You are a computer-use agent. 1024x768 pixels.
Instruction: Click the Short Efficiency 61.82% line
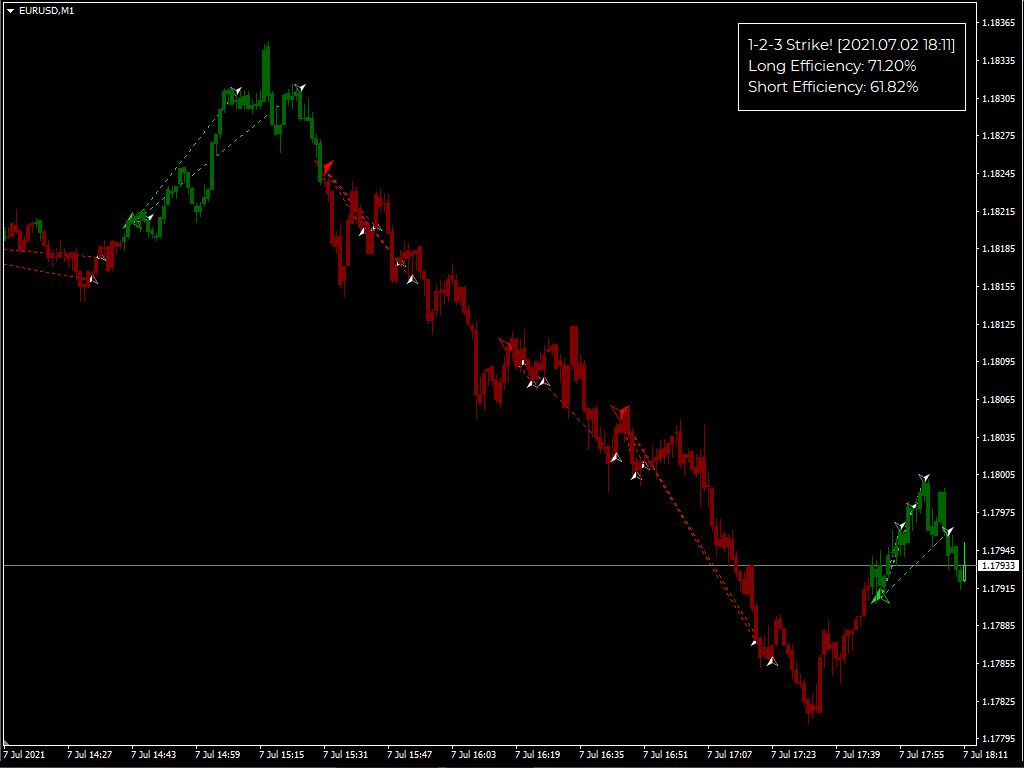pyautogui.click(x=833, y=87)
